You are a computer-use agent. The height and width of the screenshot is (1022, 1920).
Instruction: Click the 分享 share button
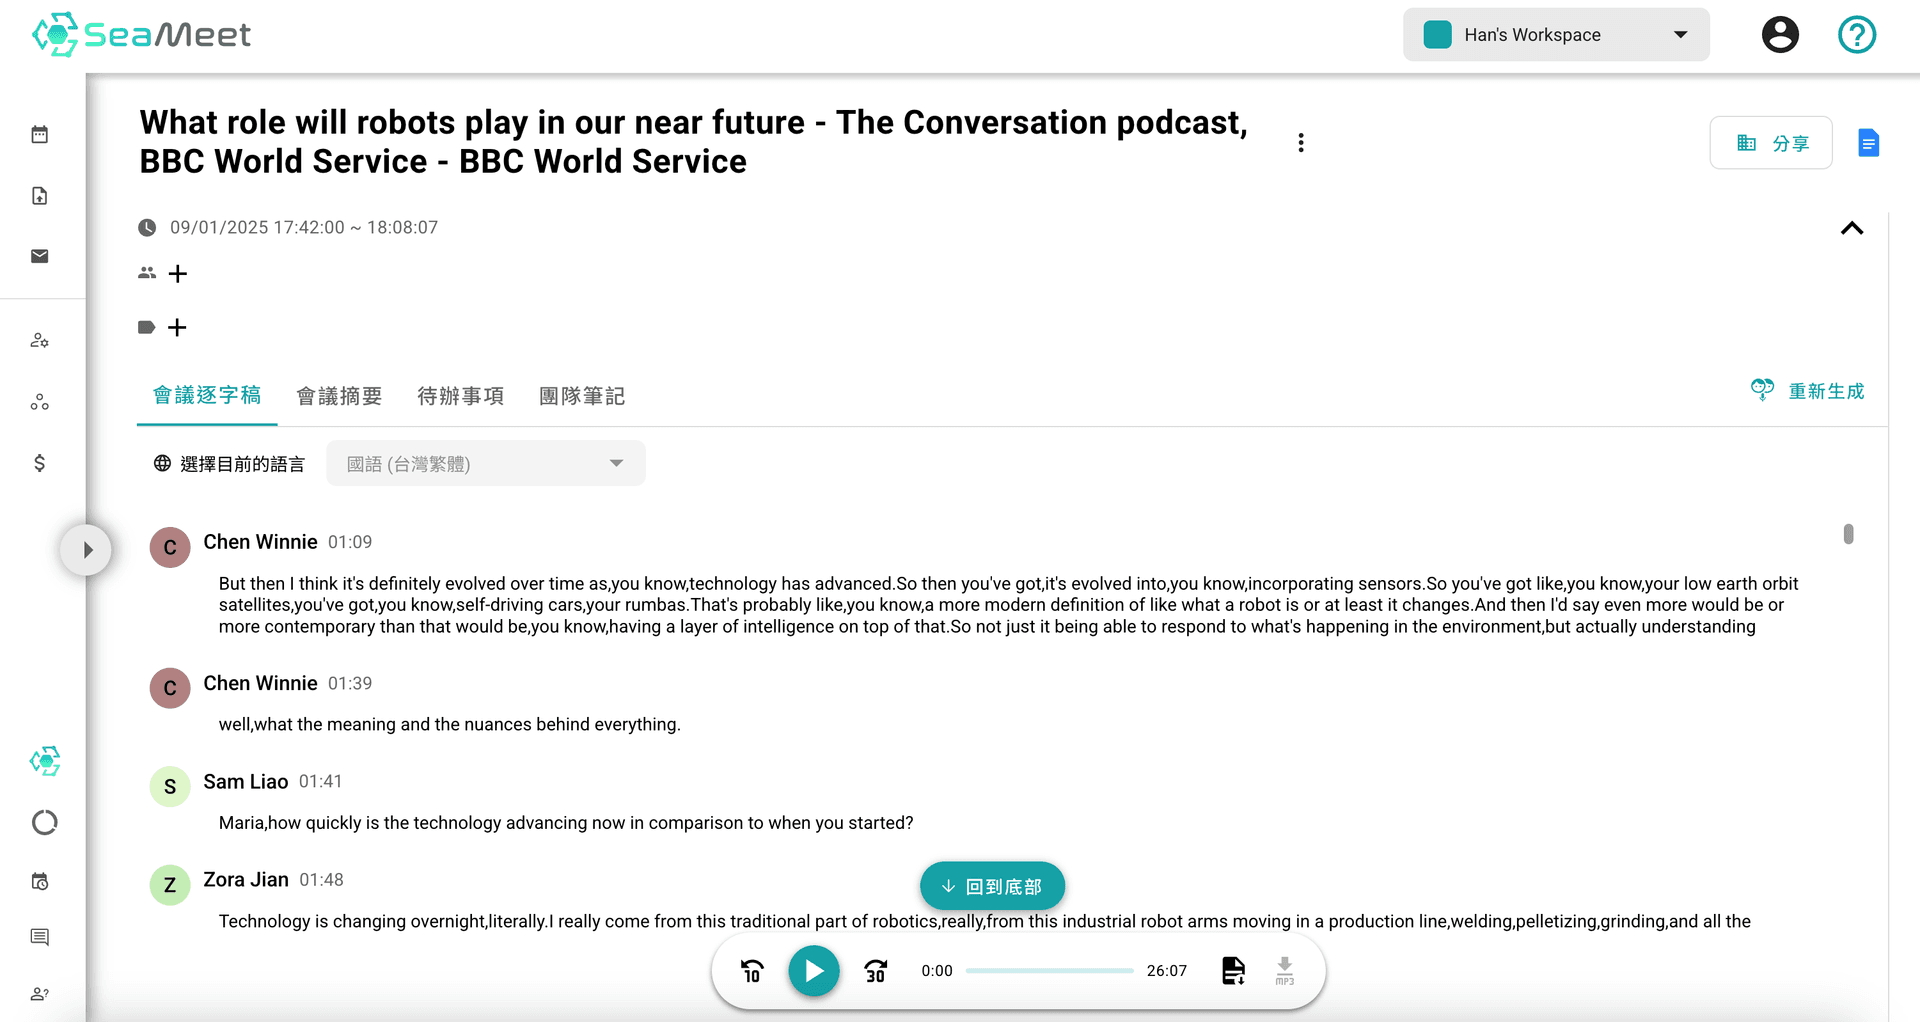(1771, 143)
